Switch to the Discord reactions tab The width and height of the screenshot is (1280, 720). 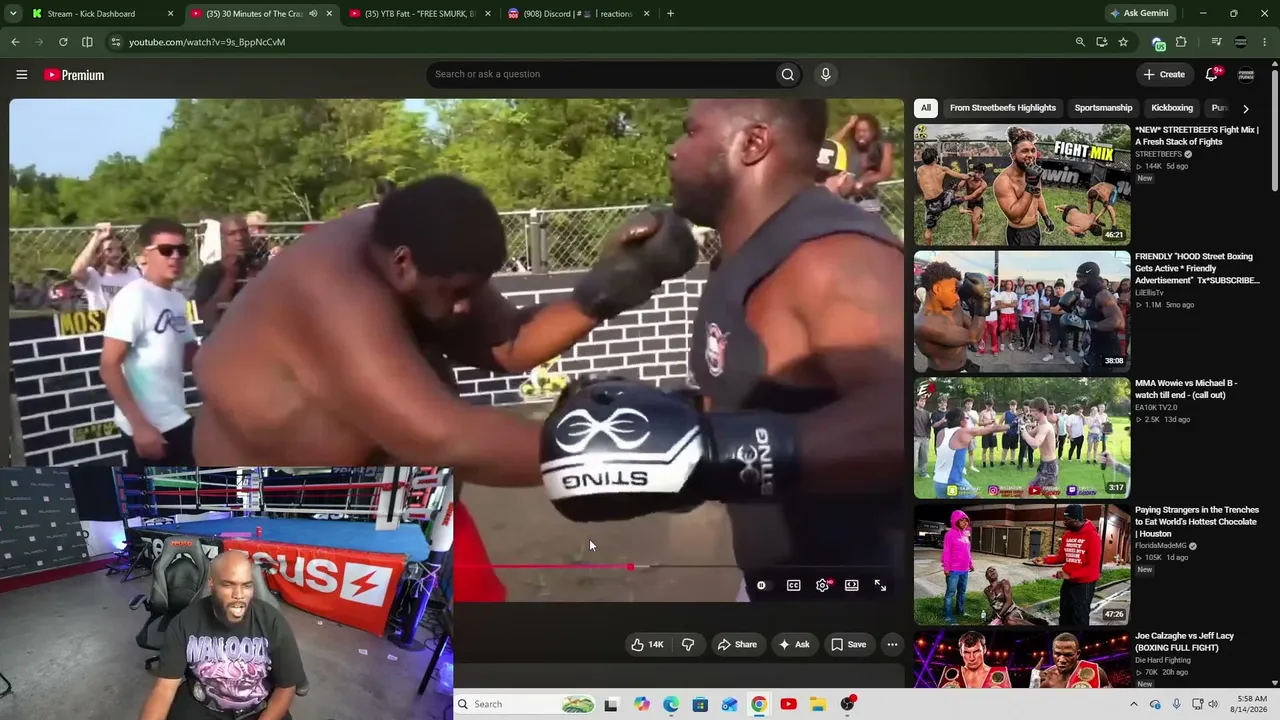(578, 14)
